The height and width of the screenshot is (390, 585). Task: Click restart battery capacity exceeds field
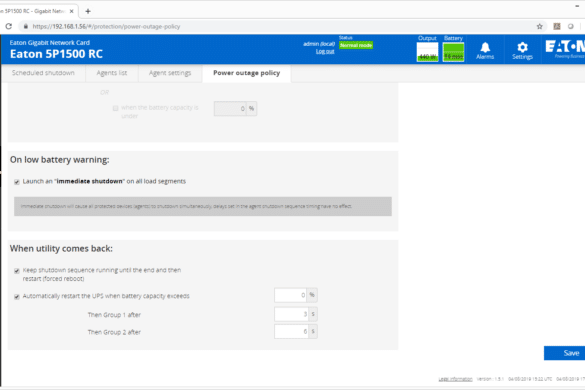coord(291,295)
